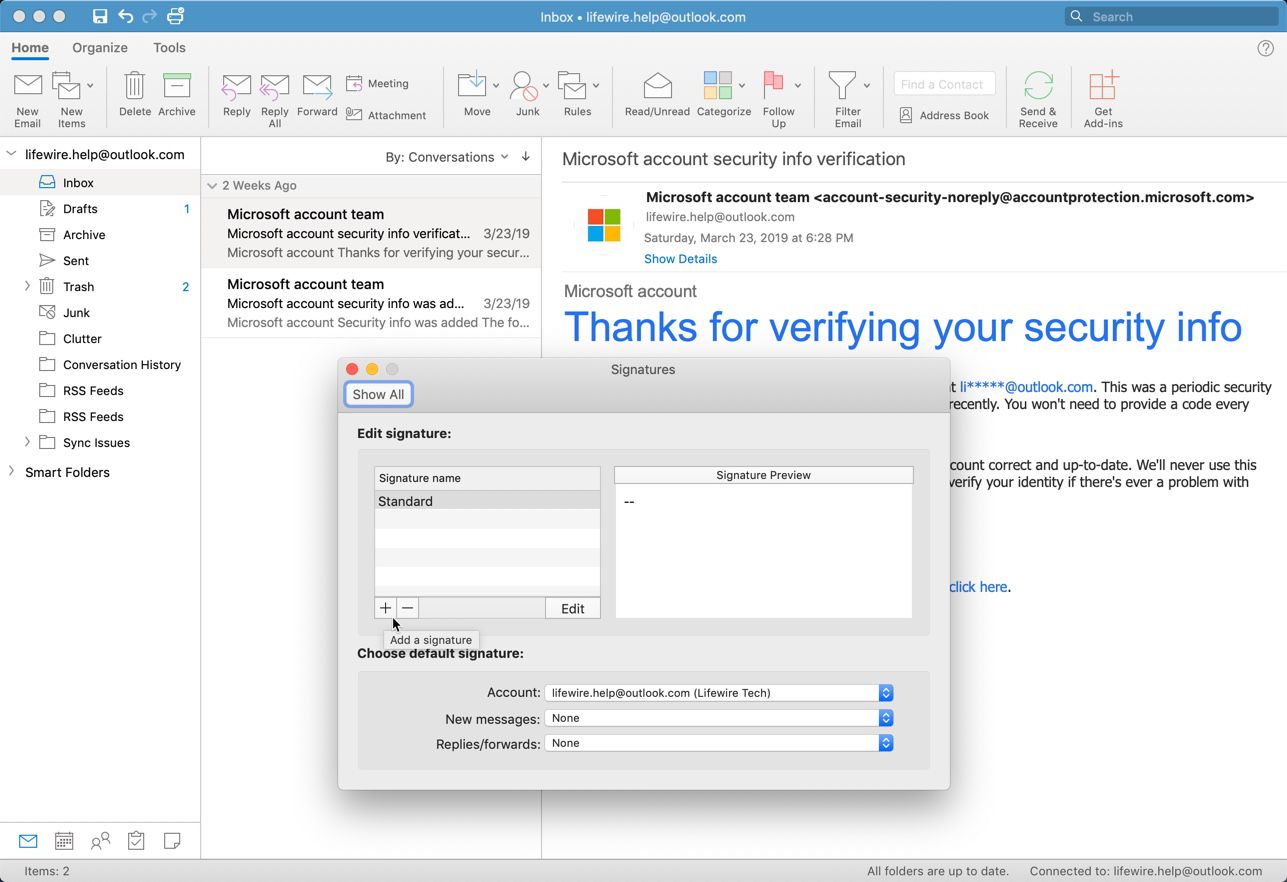1287x882 pixels.
Task: Collapse the 2 Weeks Ago group
Action: click(x=212, y=186)
